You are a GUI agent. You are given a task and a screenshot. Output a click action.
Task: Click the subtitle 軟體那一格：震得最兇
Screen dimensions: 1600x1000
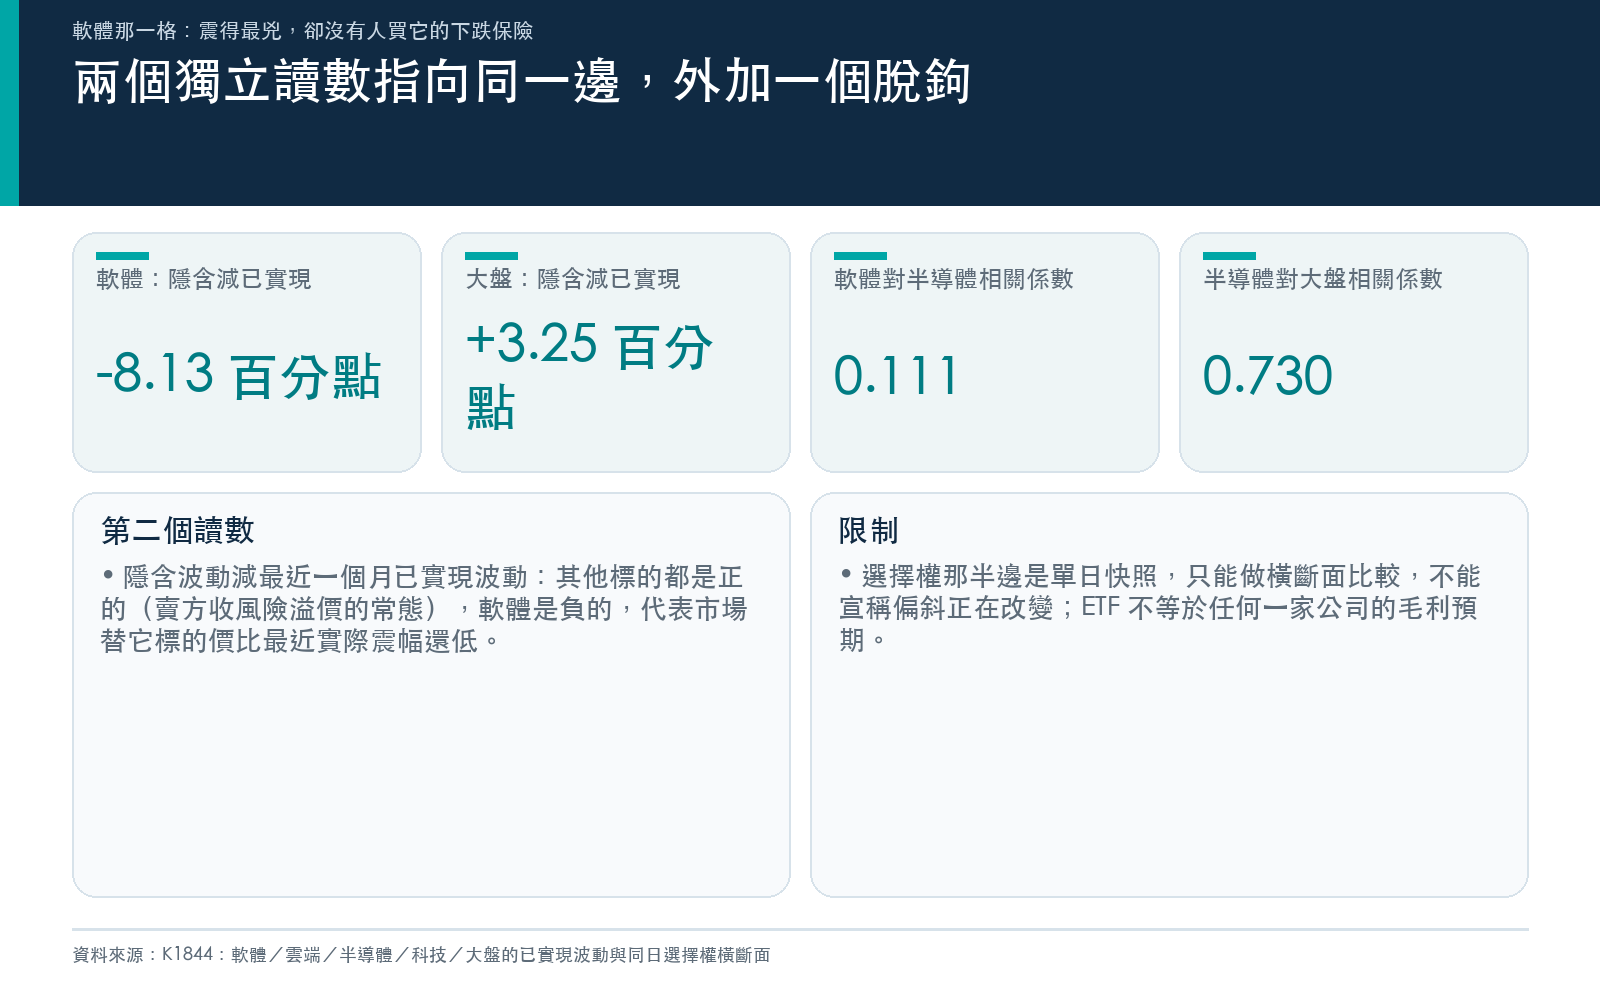pyautogui.click(x=302, y=31)
